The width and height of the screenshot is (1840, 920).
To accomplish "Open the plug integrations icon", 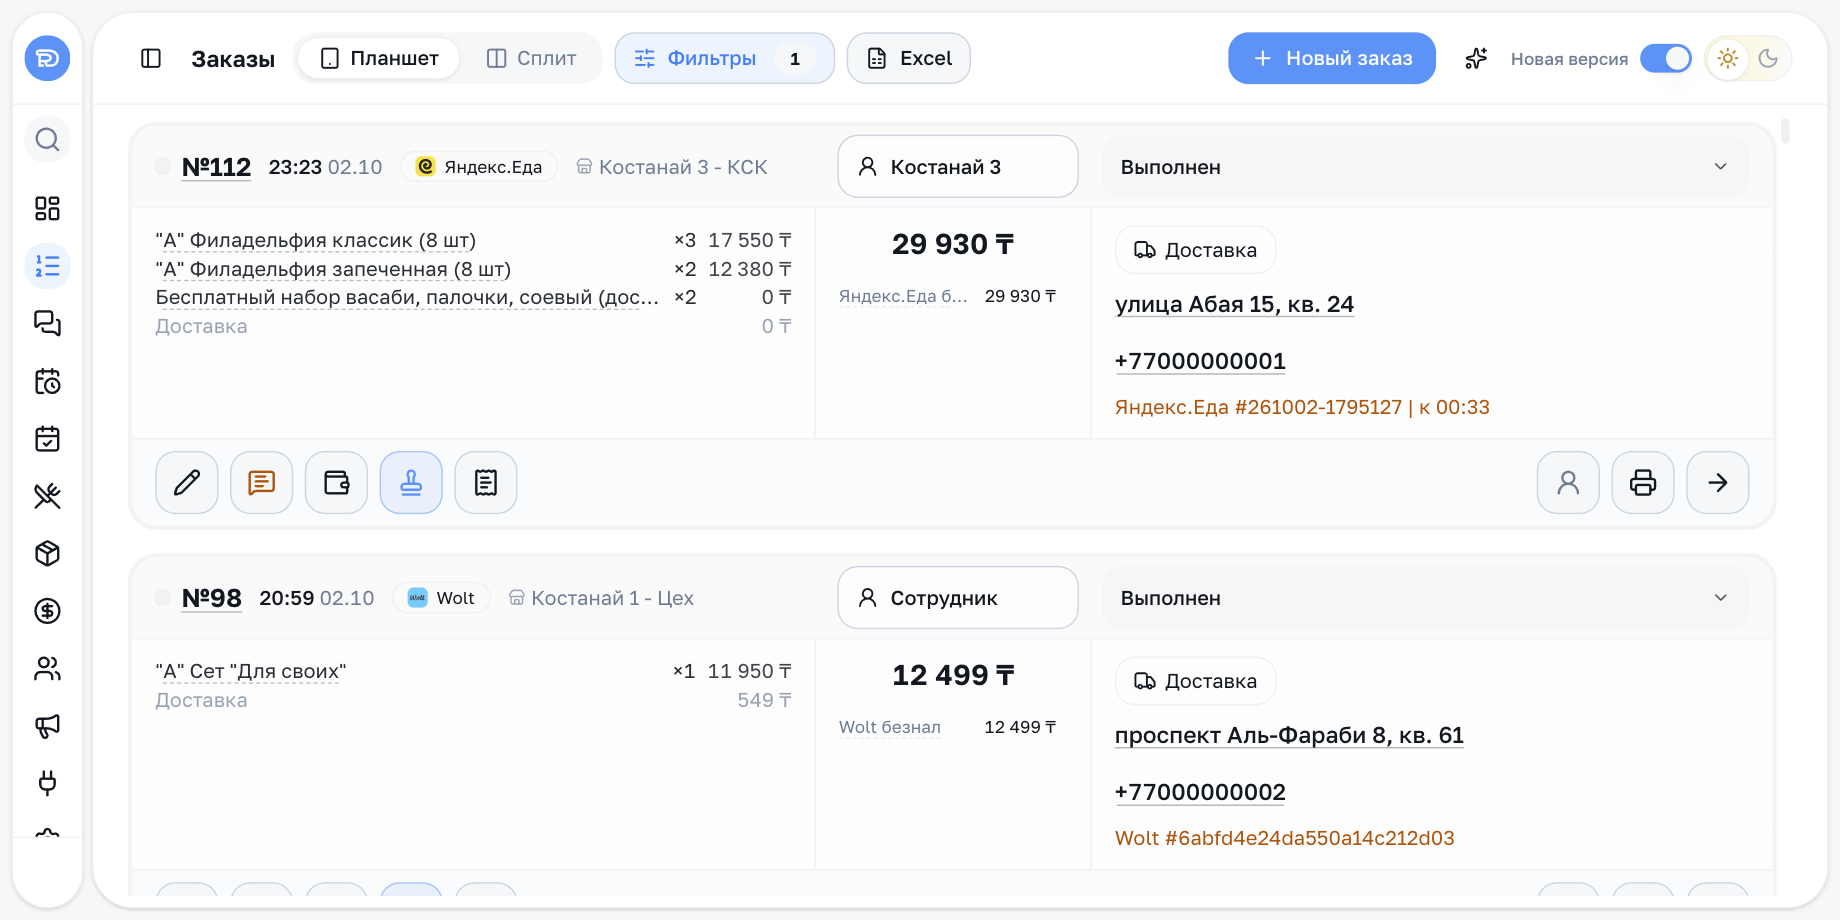I will (47, 783).
